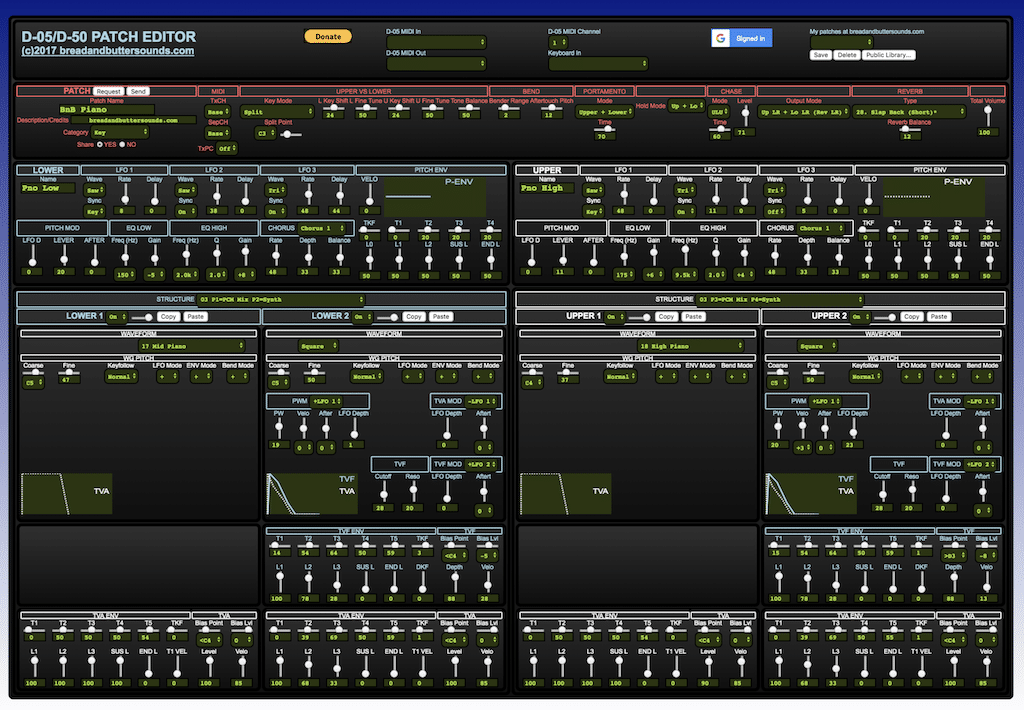
Task: Open the waveform dropdown showing 18 High Piano
Action: tap(690, 346)
